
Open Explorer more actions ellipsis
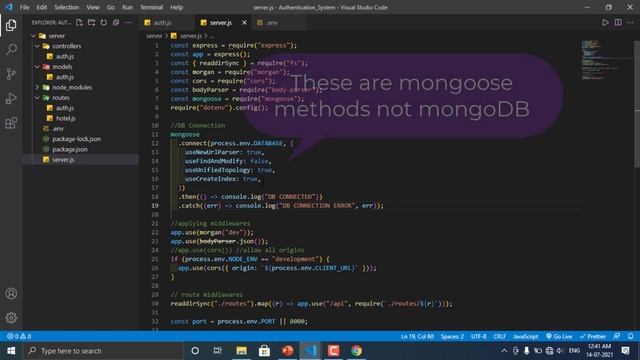pyautogui.click(x=128, y=22)
